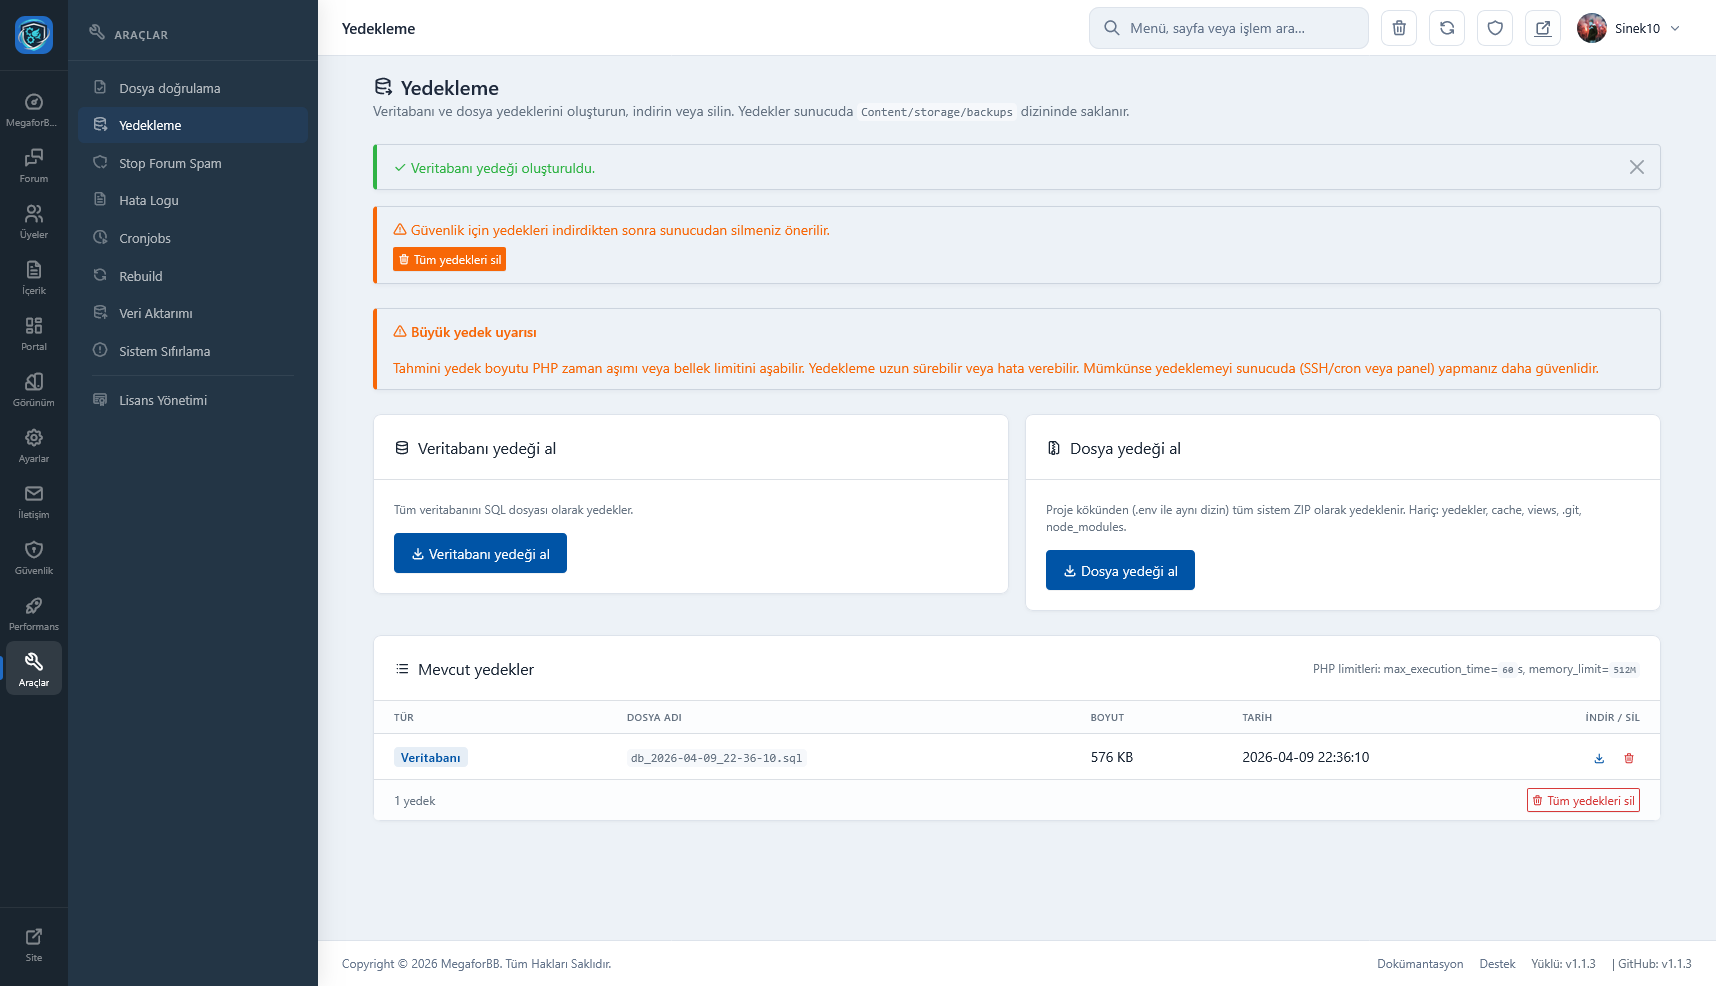
Task: Expand the Sinek10 user menu
Action: (1629, 28)
